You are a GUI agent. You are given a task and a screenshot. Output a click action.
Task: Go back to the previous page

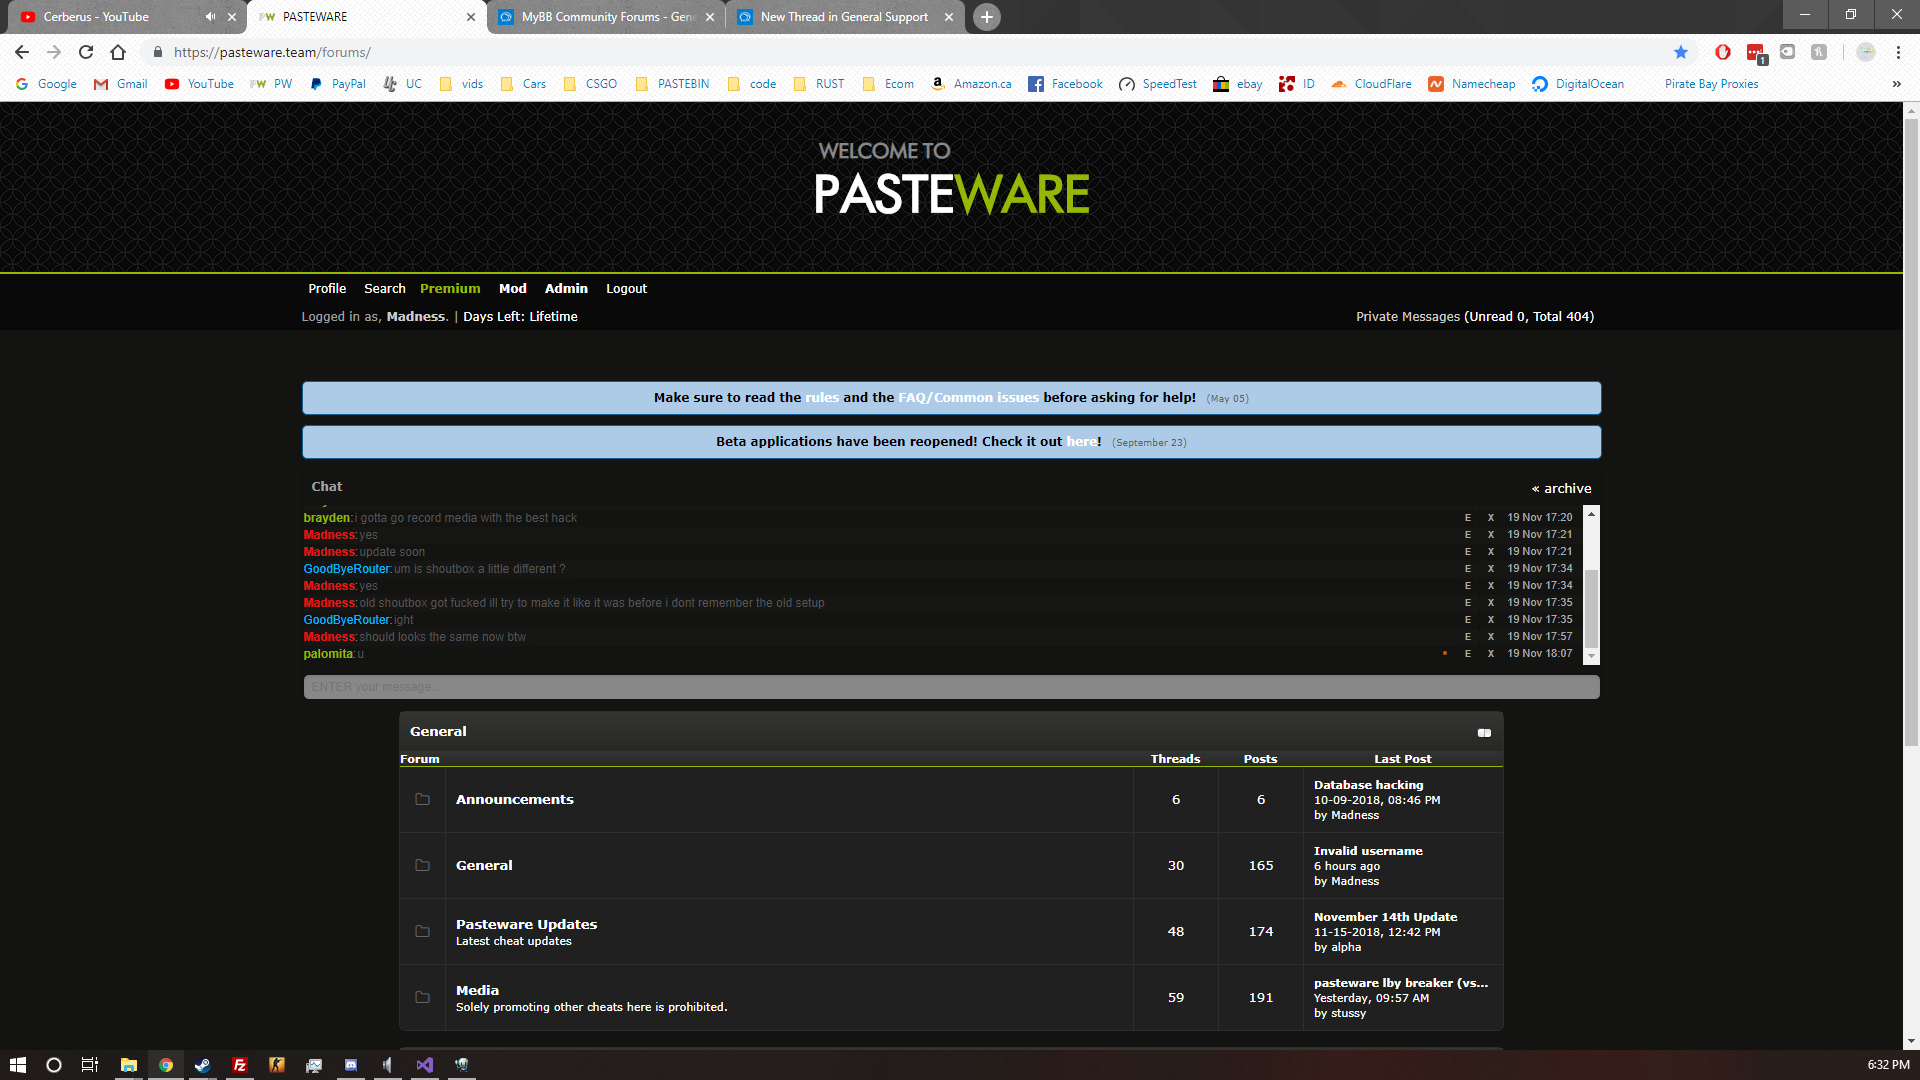tap(22, 52)
